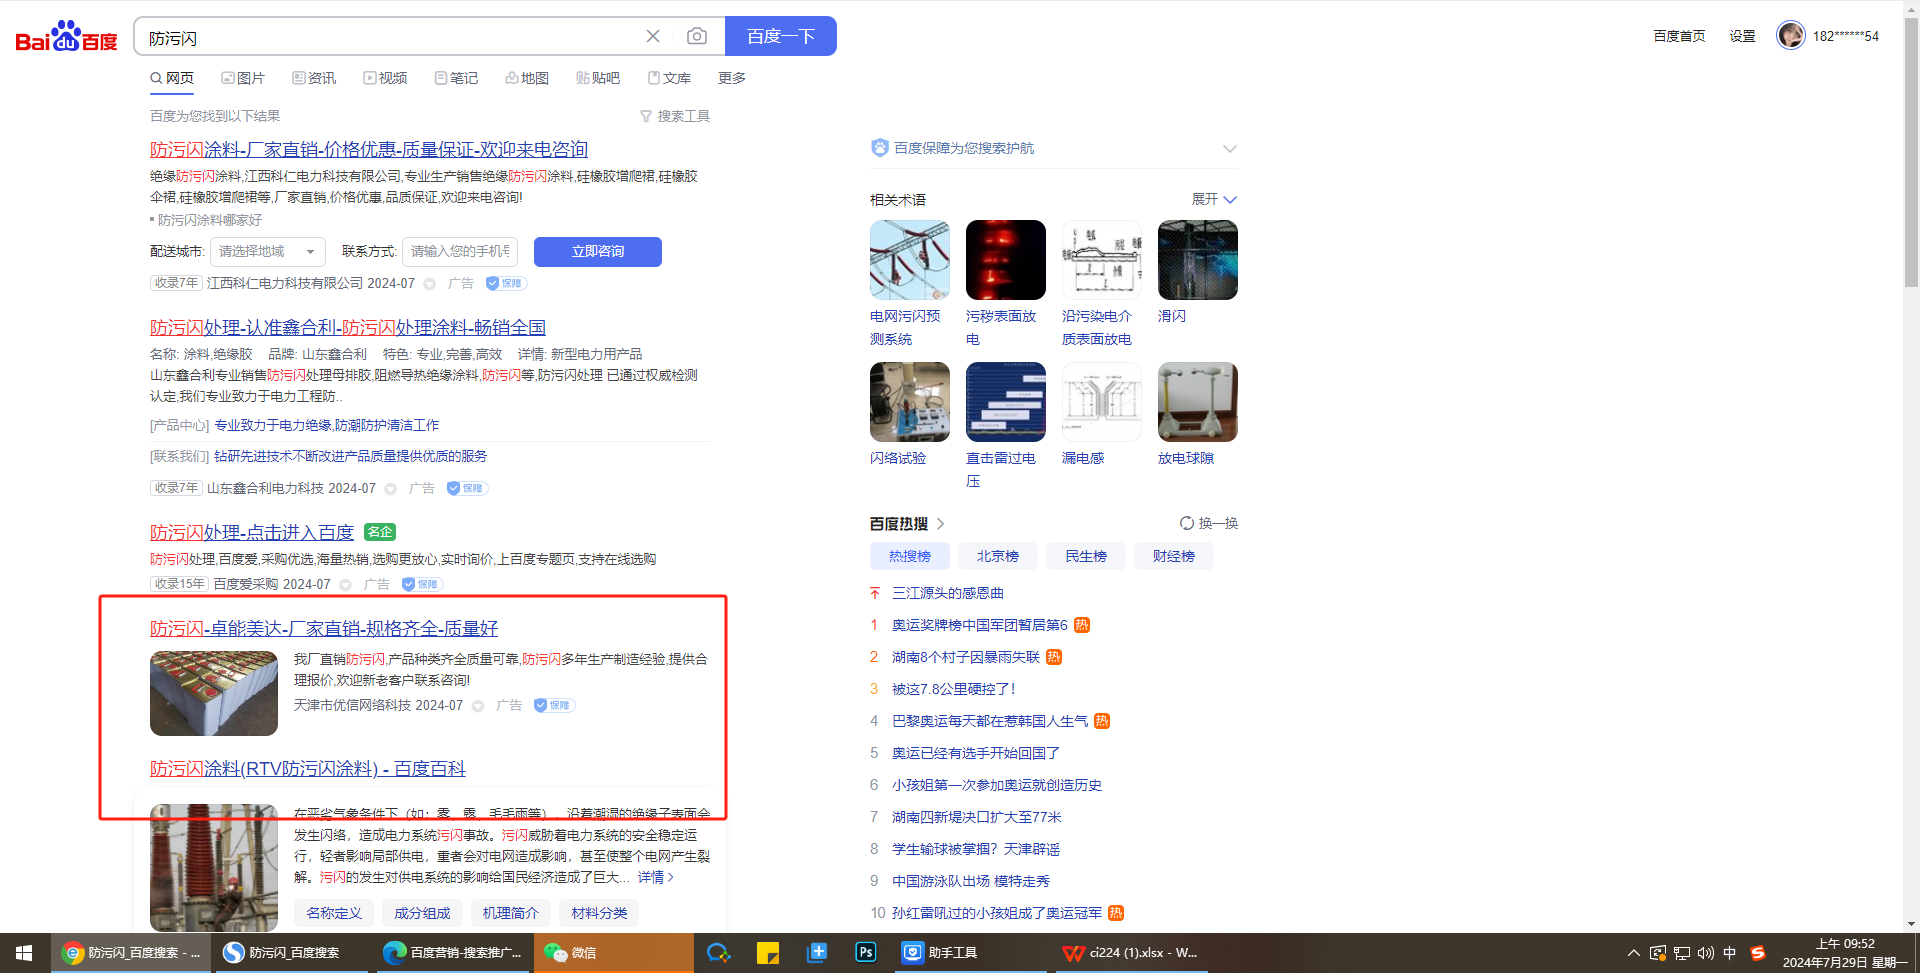Click the Baidu guarantee shield icon
The width and height of the screenshot is (1920, 973).
880,148
